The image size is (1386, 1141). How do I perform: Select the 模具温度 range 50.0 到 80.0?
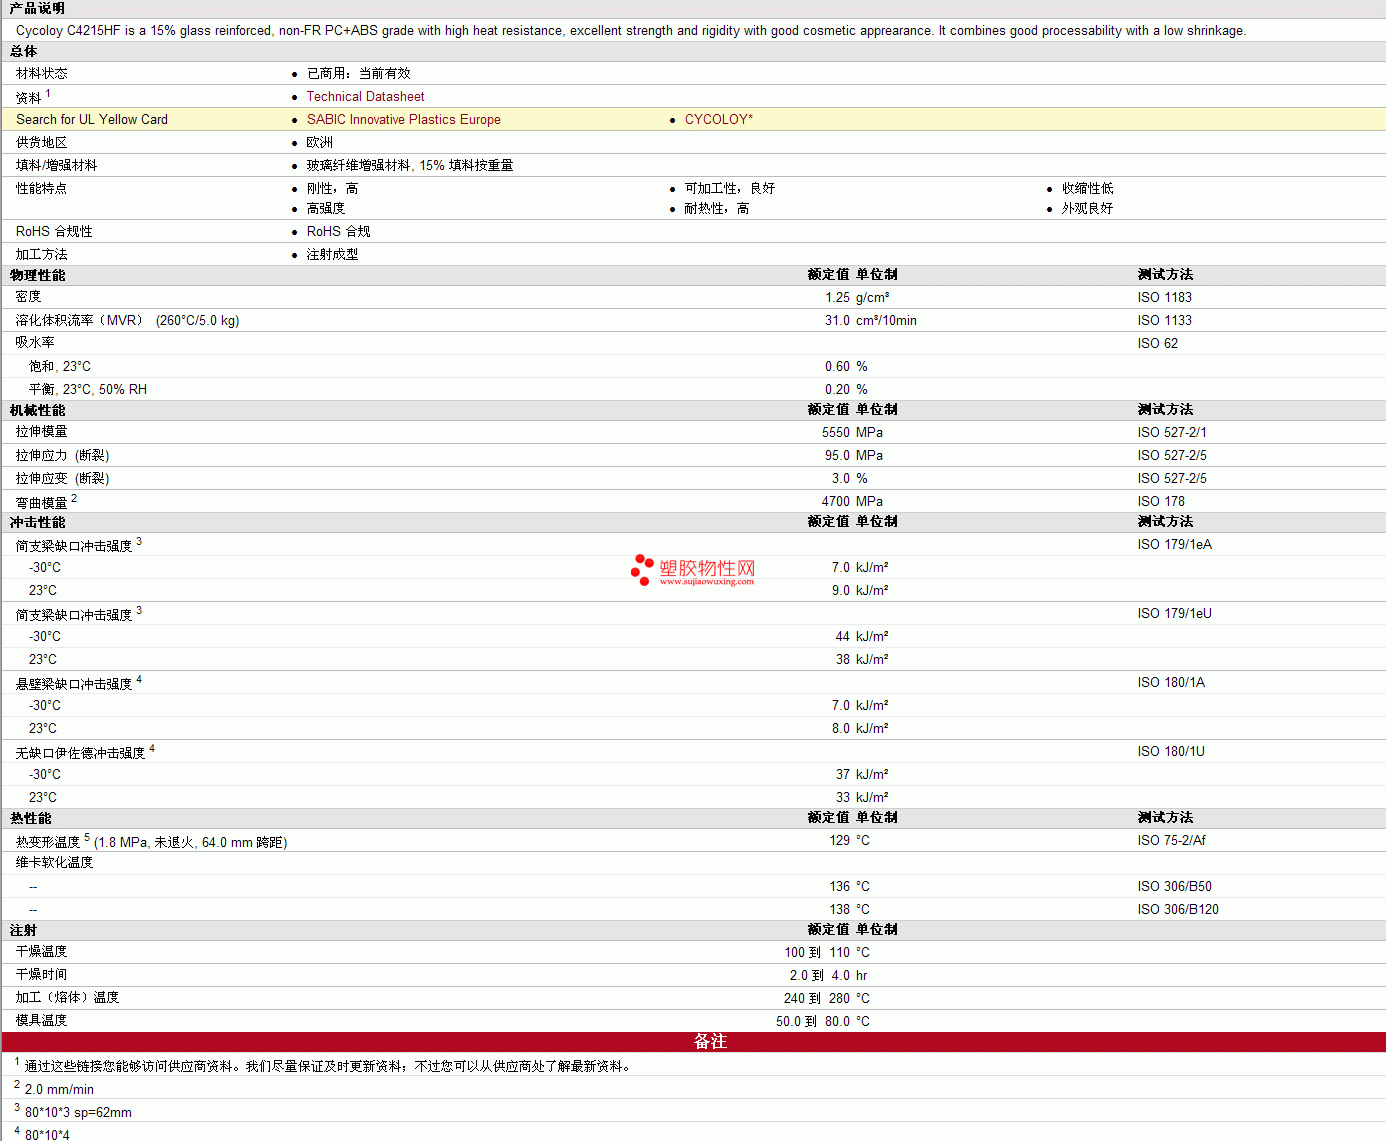click(x=813, y=1021)
